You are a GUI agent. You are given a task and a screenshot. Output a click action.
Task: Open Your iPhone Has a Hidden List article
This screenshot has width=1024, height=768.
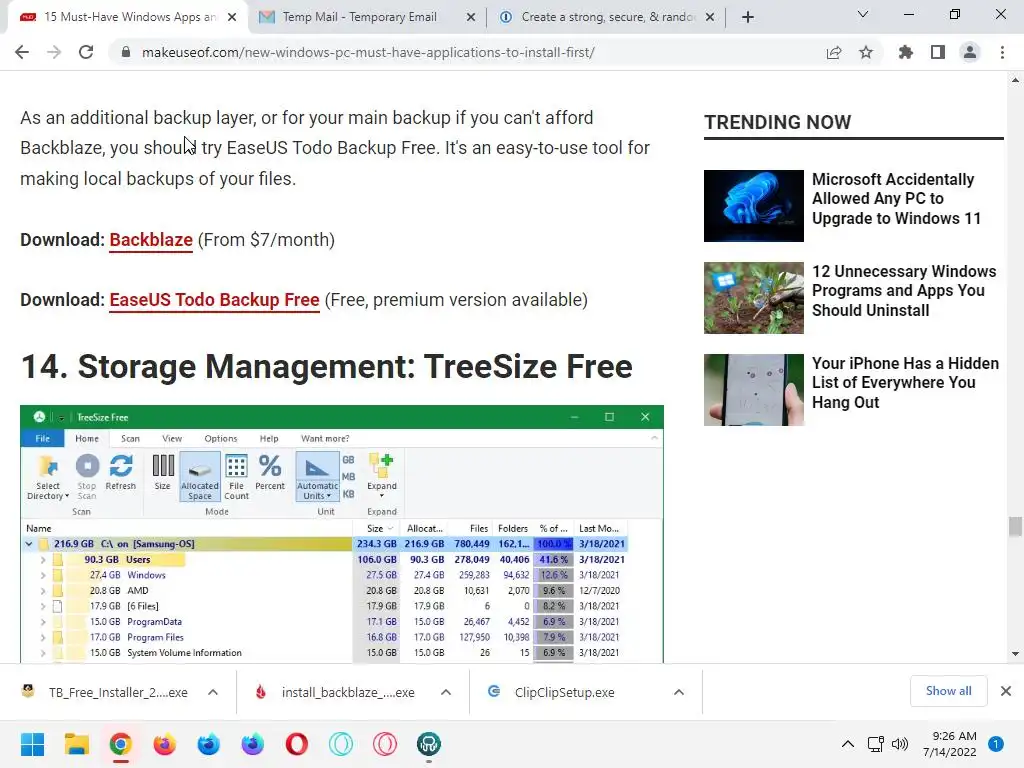[905, 383]
